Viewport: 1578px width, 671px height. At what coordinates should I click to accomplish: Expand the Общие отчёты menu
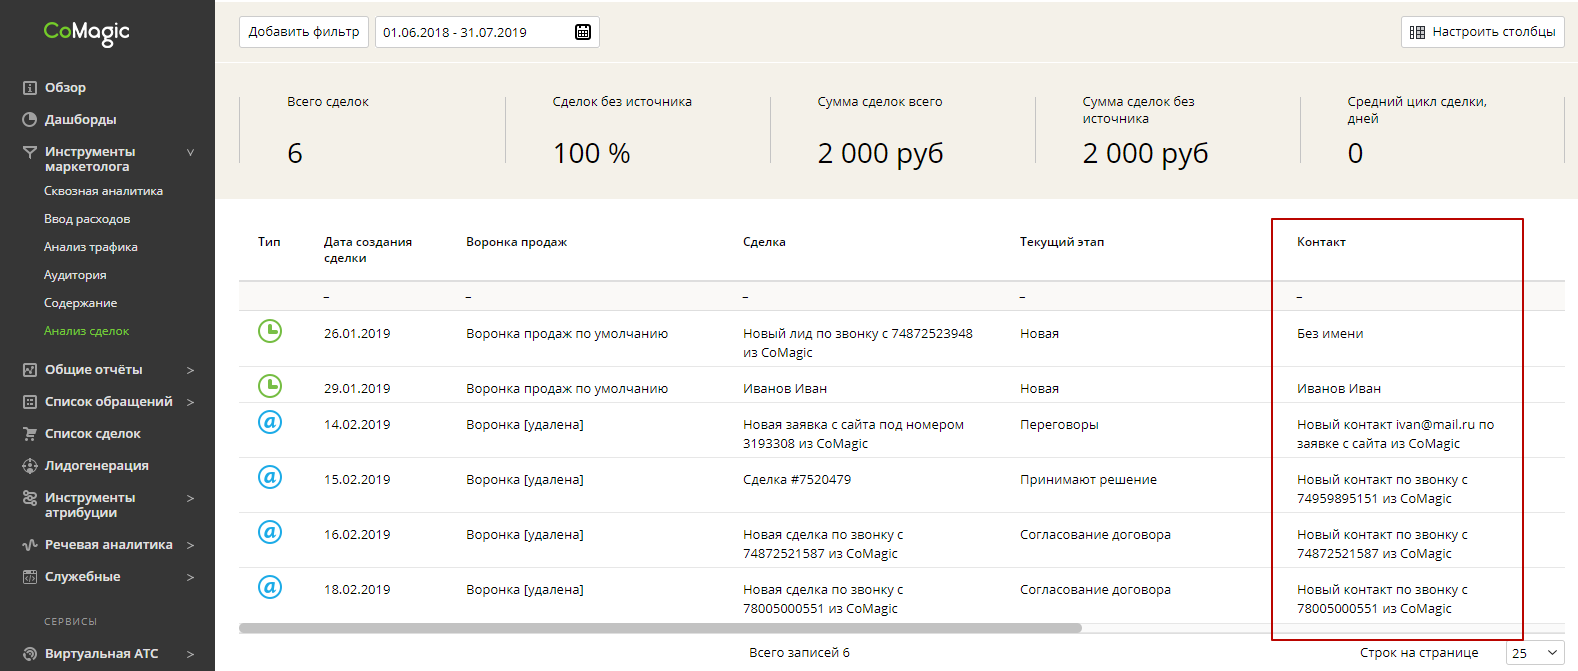pyautogui.click(x=190, y=370)
